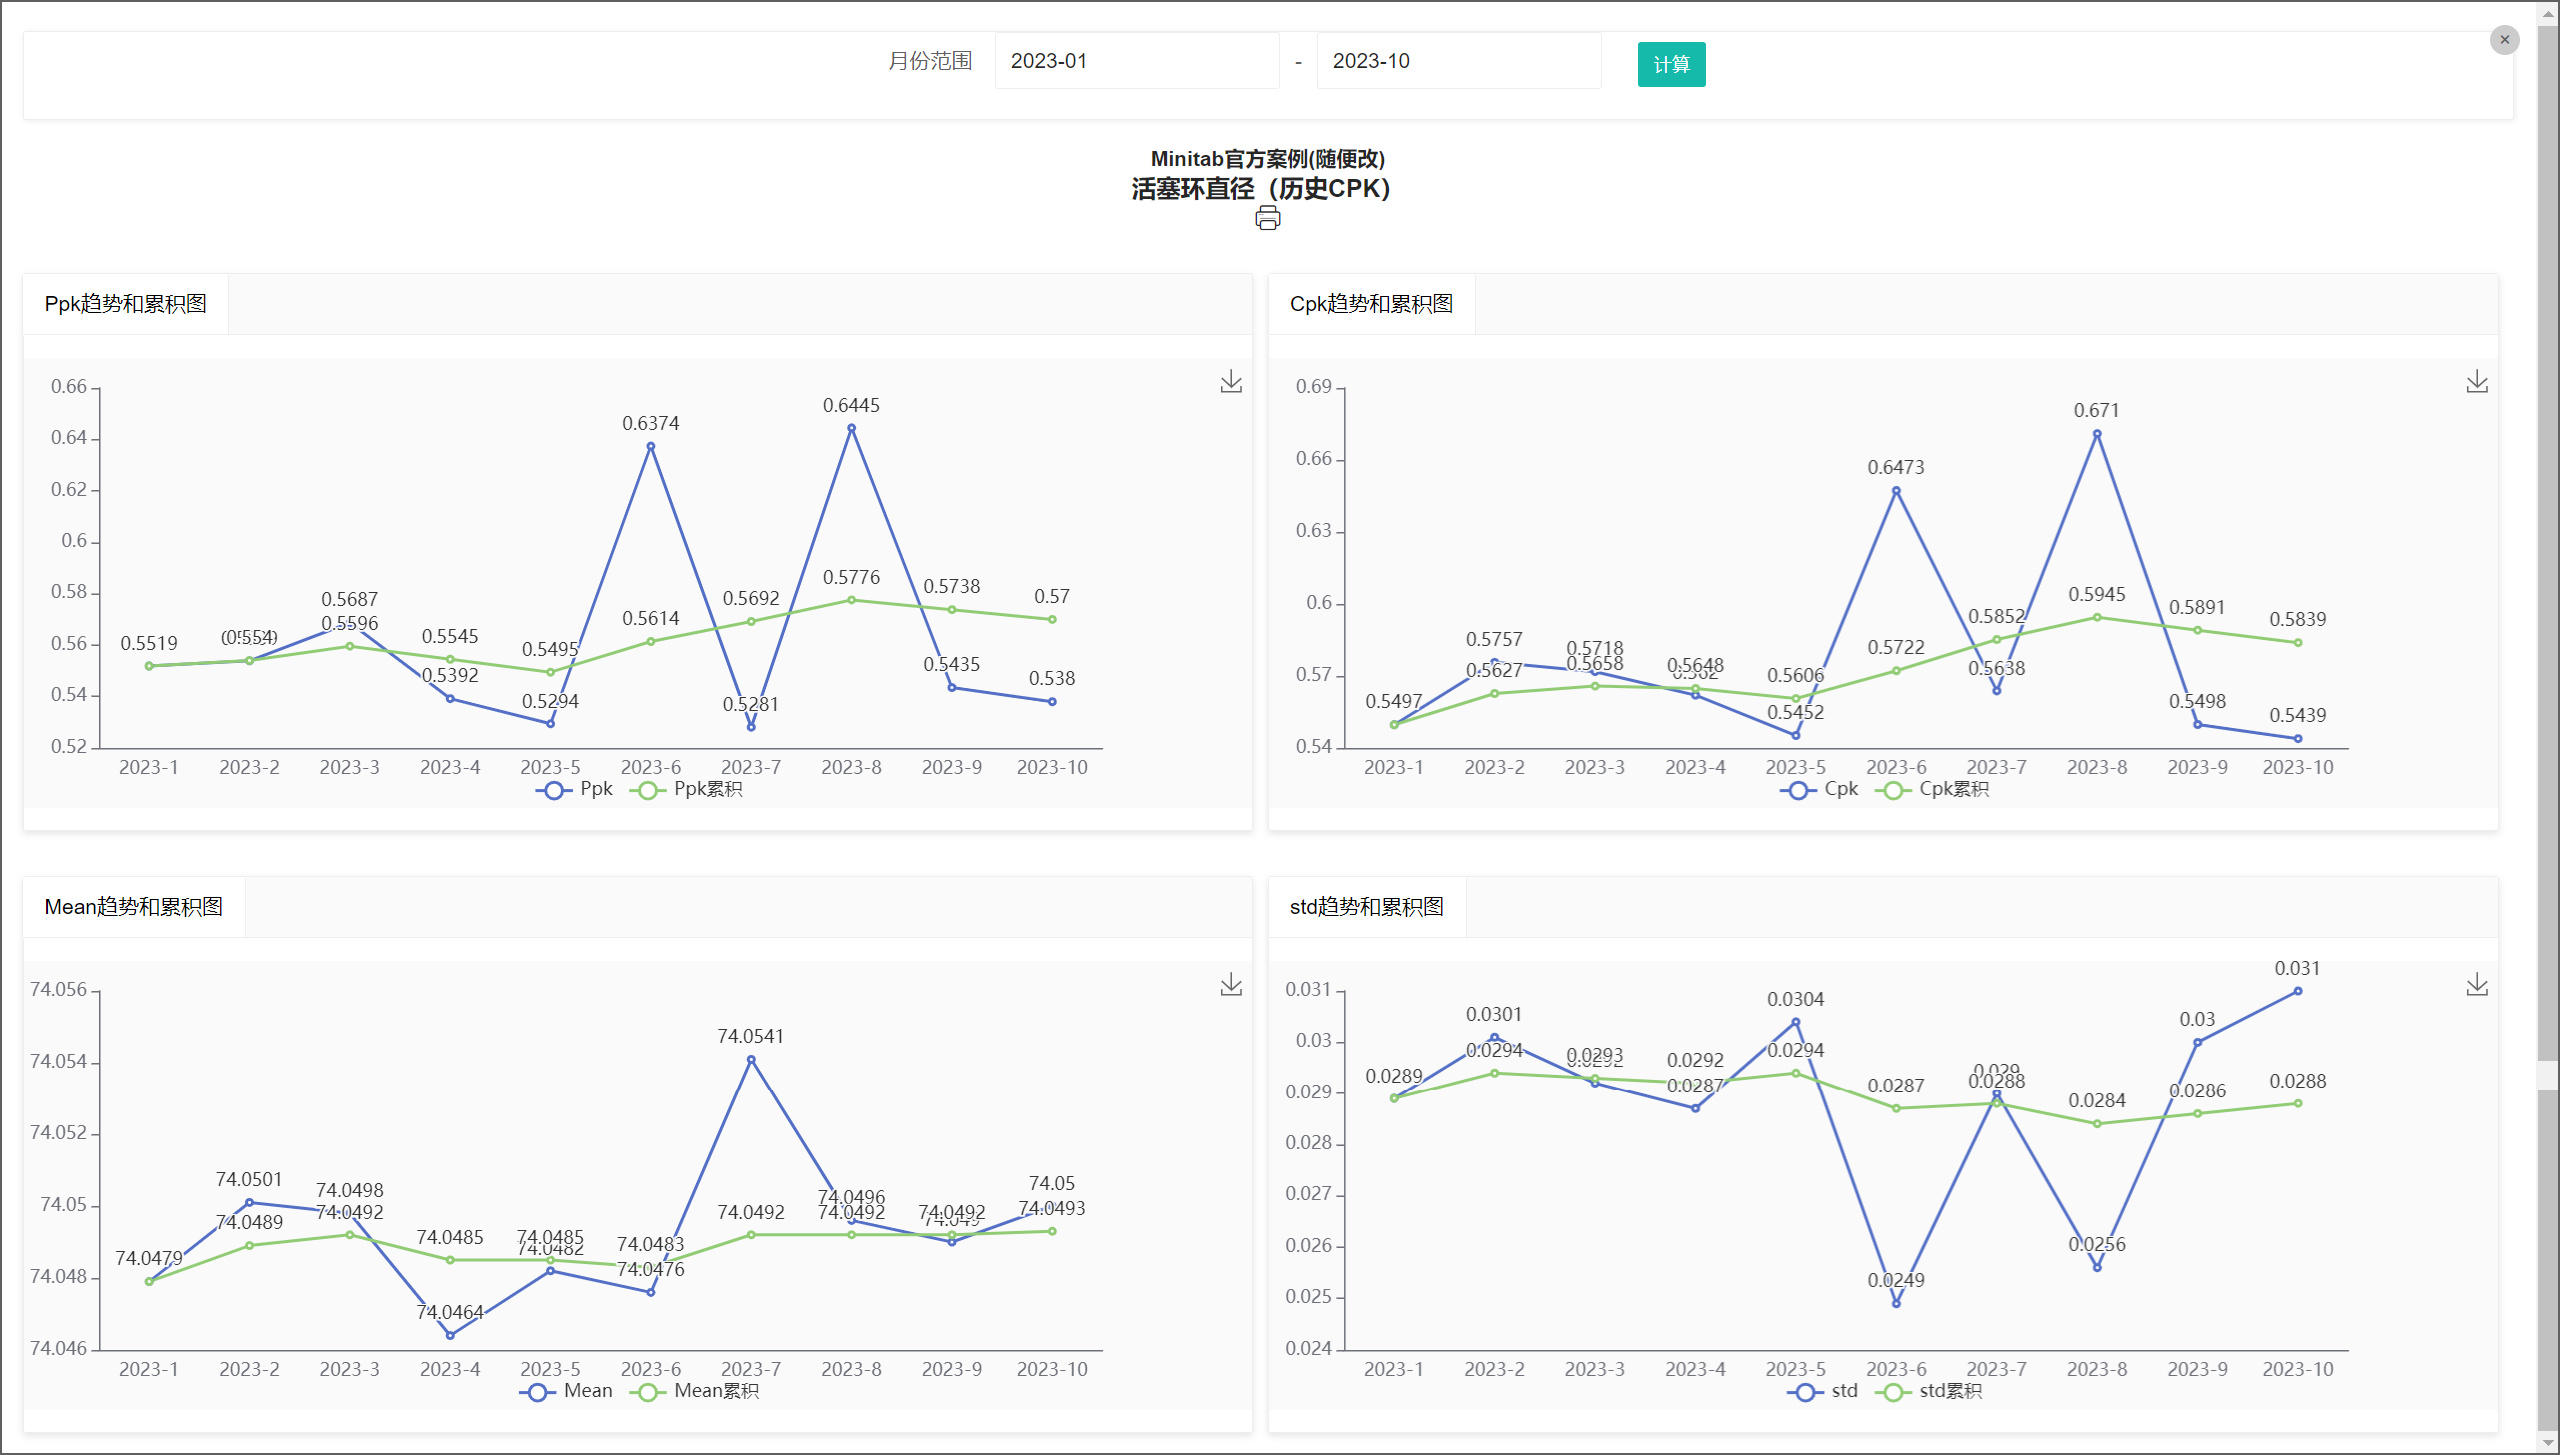Open the start month picker 2023-01

pos(1136,61)
